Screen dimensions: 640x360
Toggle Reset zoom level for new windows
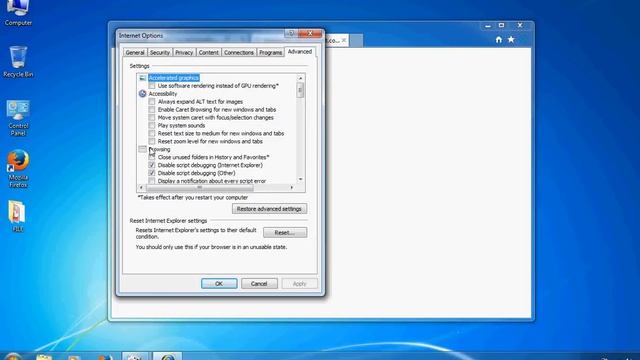click(x=152, y=141)
